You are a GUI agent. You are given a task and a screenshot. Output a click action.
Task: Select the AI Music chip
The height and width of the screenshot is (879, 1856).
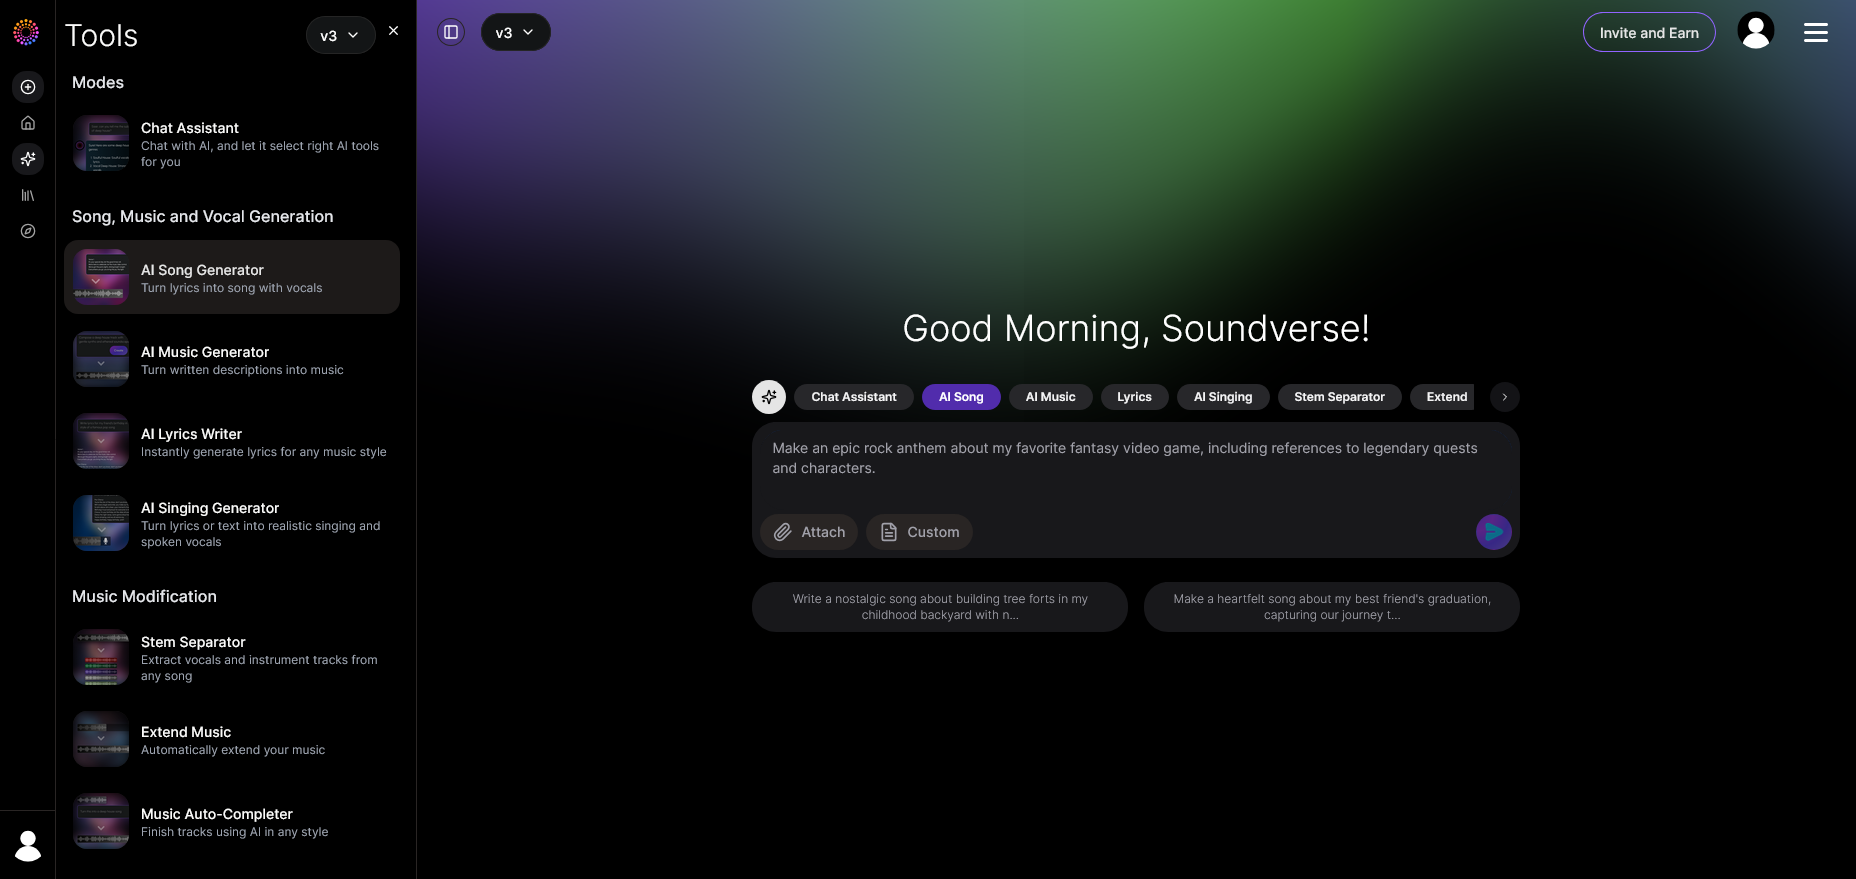[x=1051, y=397]
